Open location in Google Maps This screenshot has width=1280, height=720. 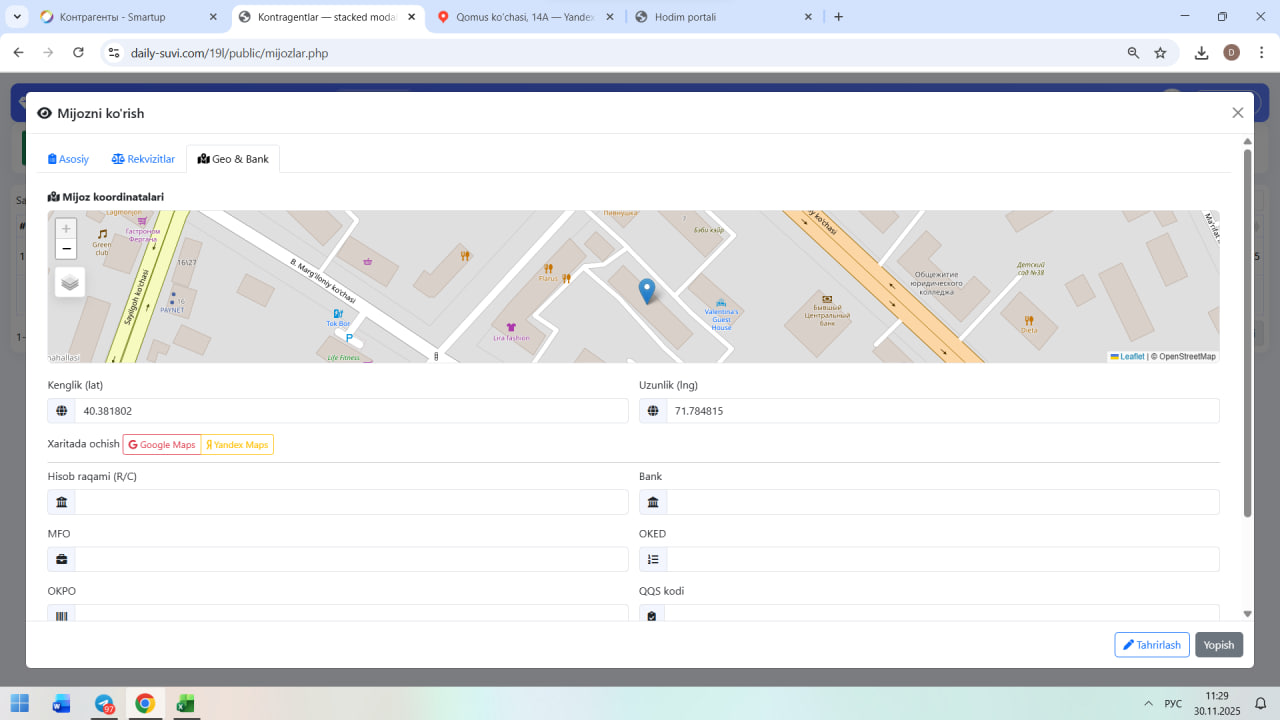pyautogui.click(x=162, y=445)
